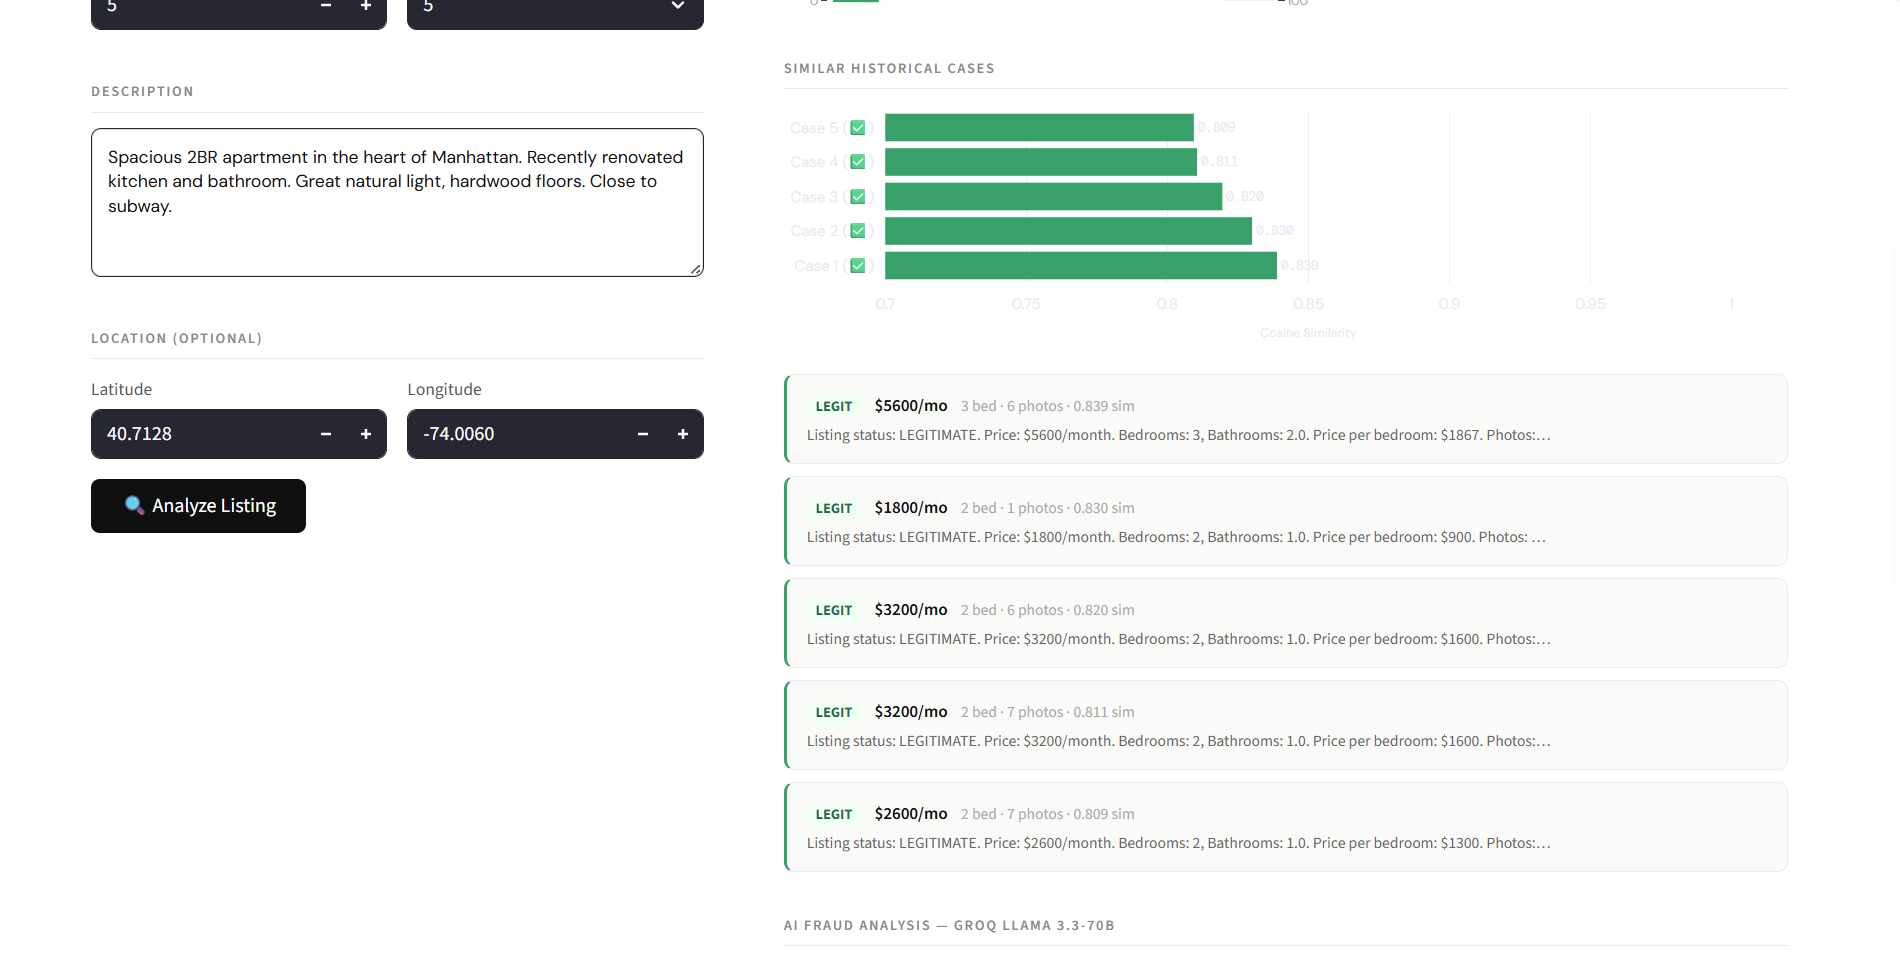Click the minus icon on the longitude field
The width and height of the screenshot is (1900, 957).
coord(642,434)
